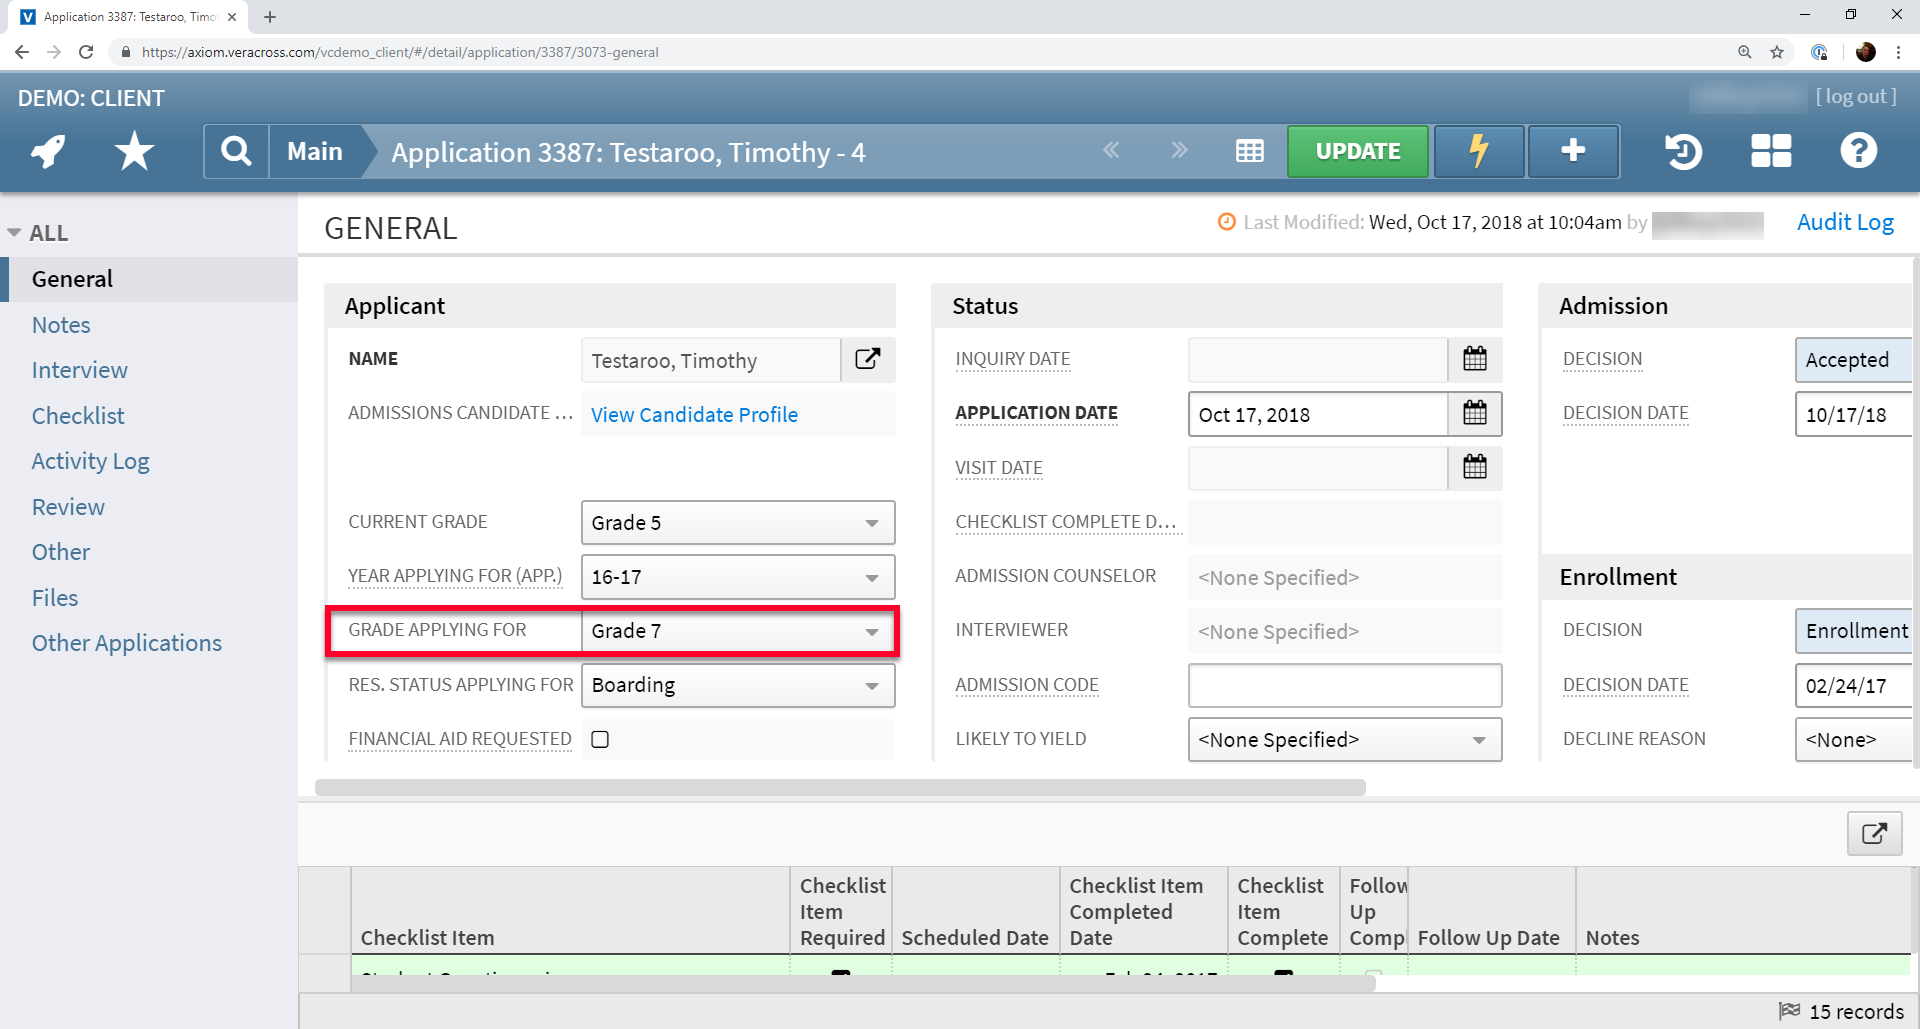
Task: Click the green UPDATE button
Action: (1357, 151)
